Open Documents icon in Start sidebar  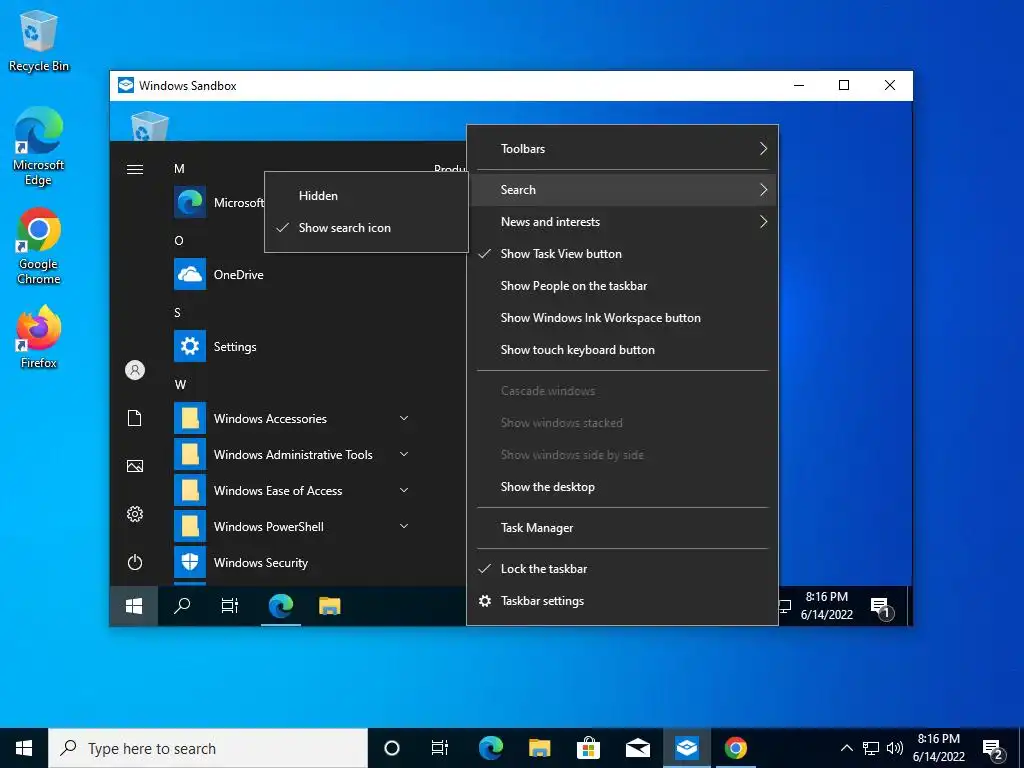click(x=135, y=418)
